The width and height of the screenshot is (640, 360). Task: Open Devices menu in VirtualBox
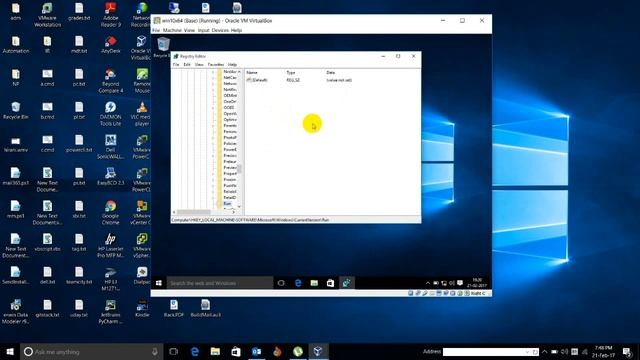tap(220, 31)
